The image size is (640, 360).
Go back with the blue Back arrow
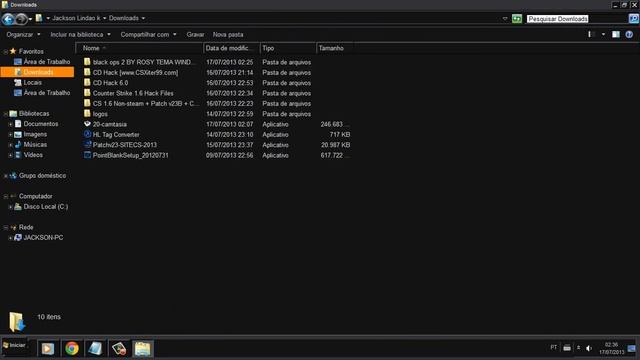pyautogui.click(x=8, y=19)
